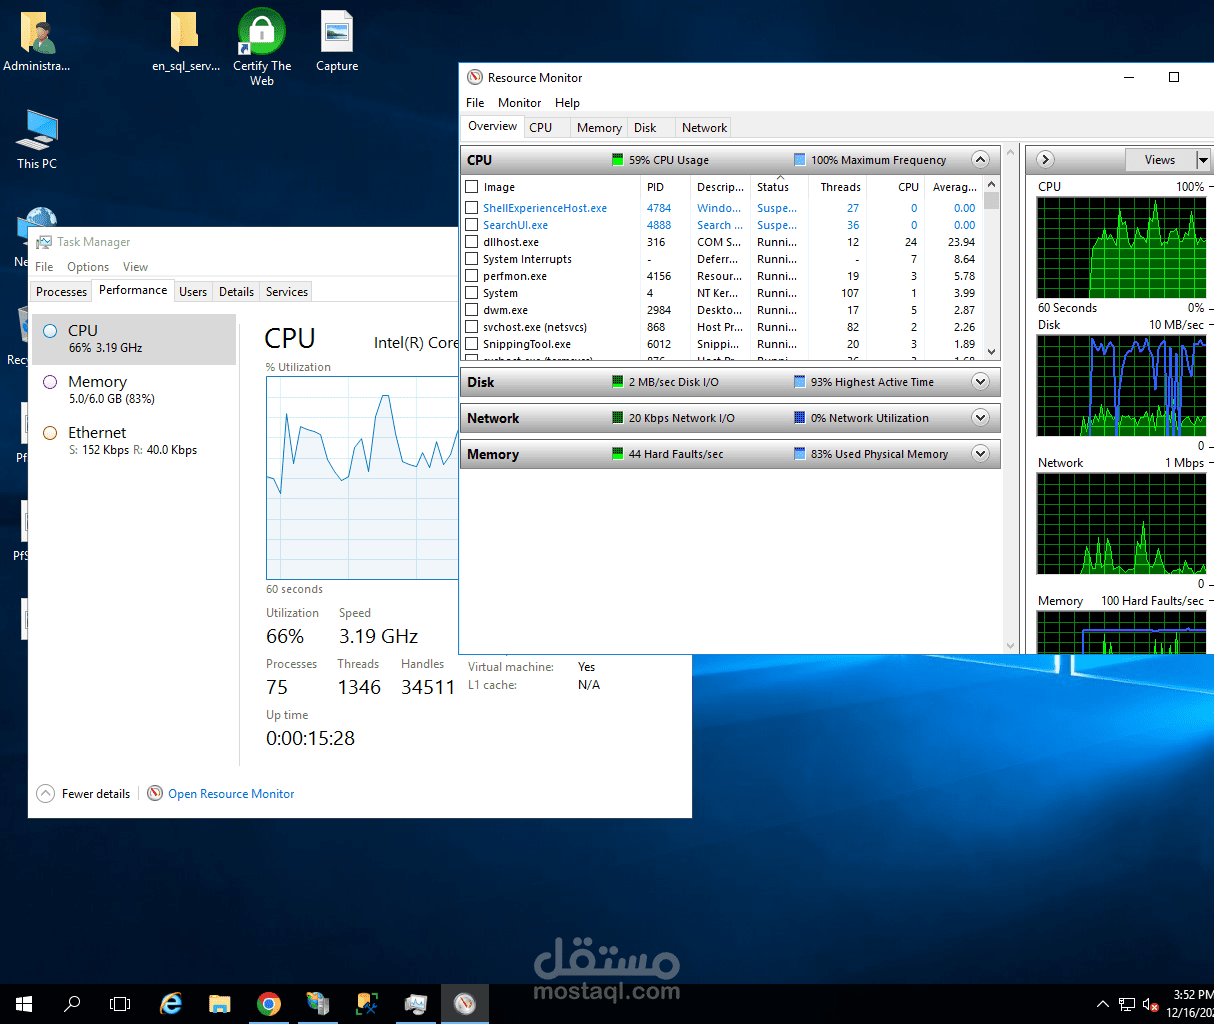This screenshot has height=1024, width=1214.
Task: Open the Views dropdown arrow
Action: pyautogui.click(x=1203, y=160)
